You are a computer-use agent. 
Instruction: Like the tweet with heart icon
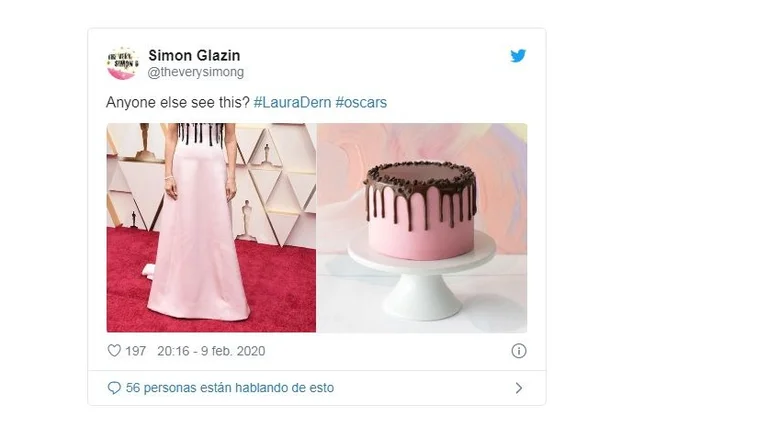click(114, 351)
